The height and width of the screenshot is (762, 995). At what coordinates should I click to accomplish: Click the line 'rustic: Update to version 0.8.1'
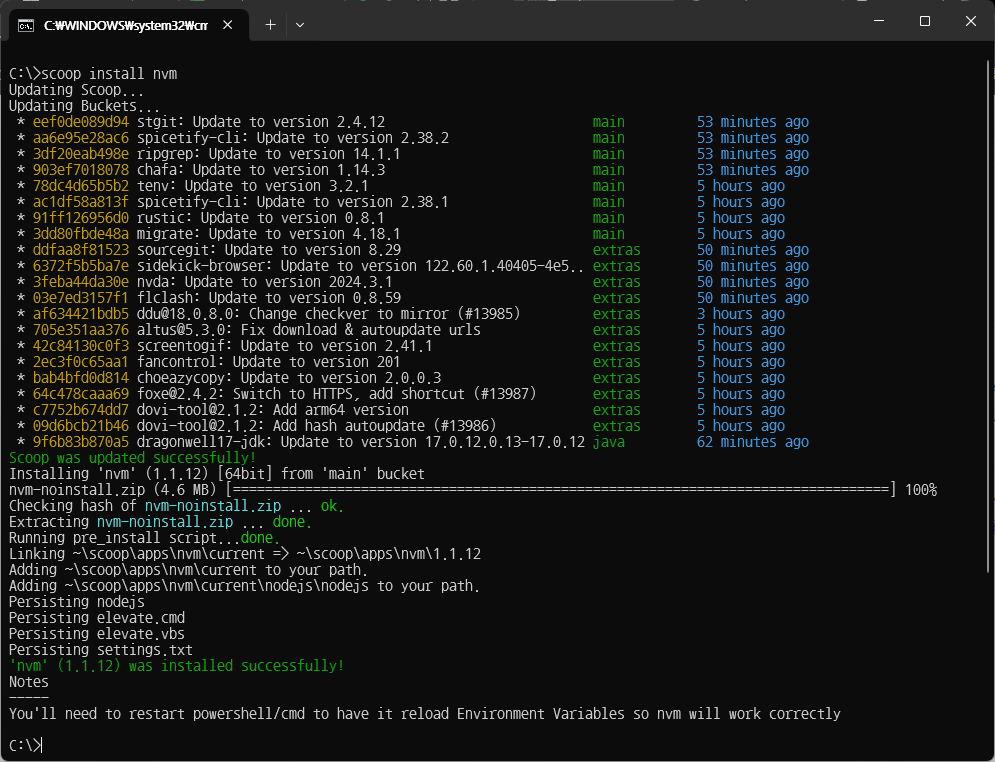point(261,218)
